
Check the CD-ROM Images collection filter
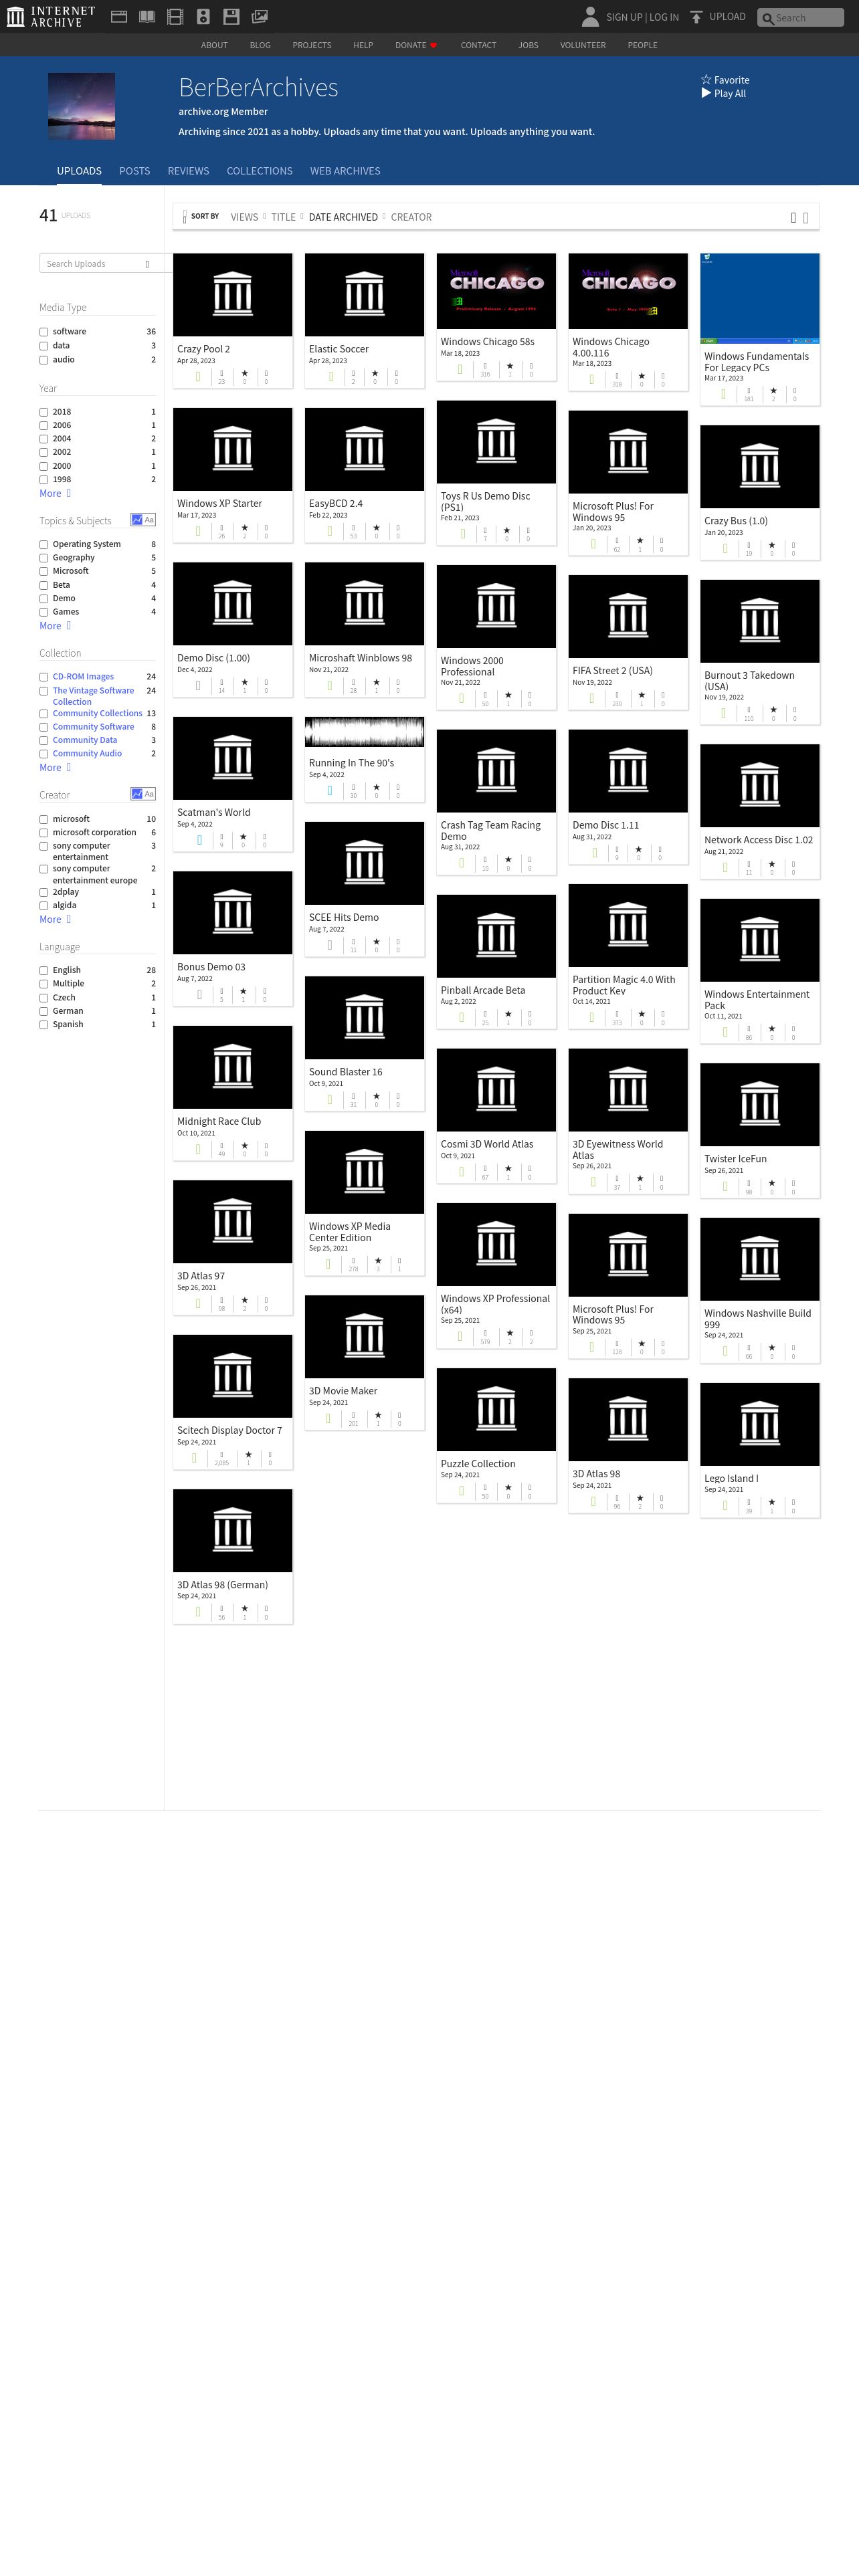point(44,677)
